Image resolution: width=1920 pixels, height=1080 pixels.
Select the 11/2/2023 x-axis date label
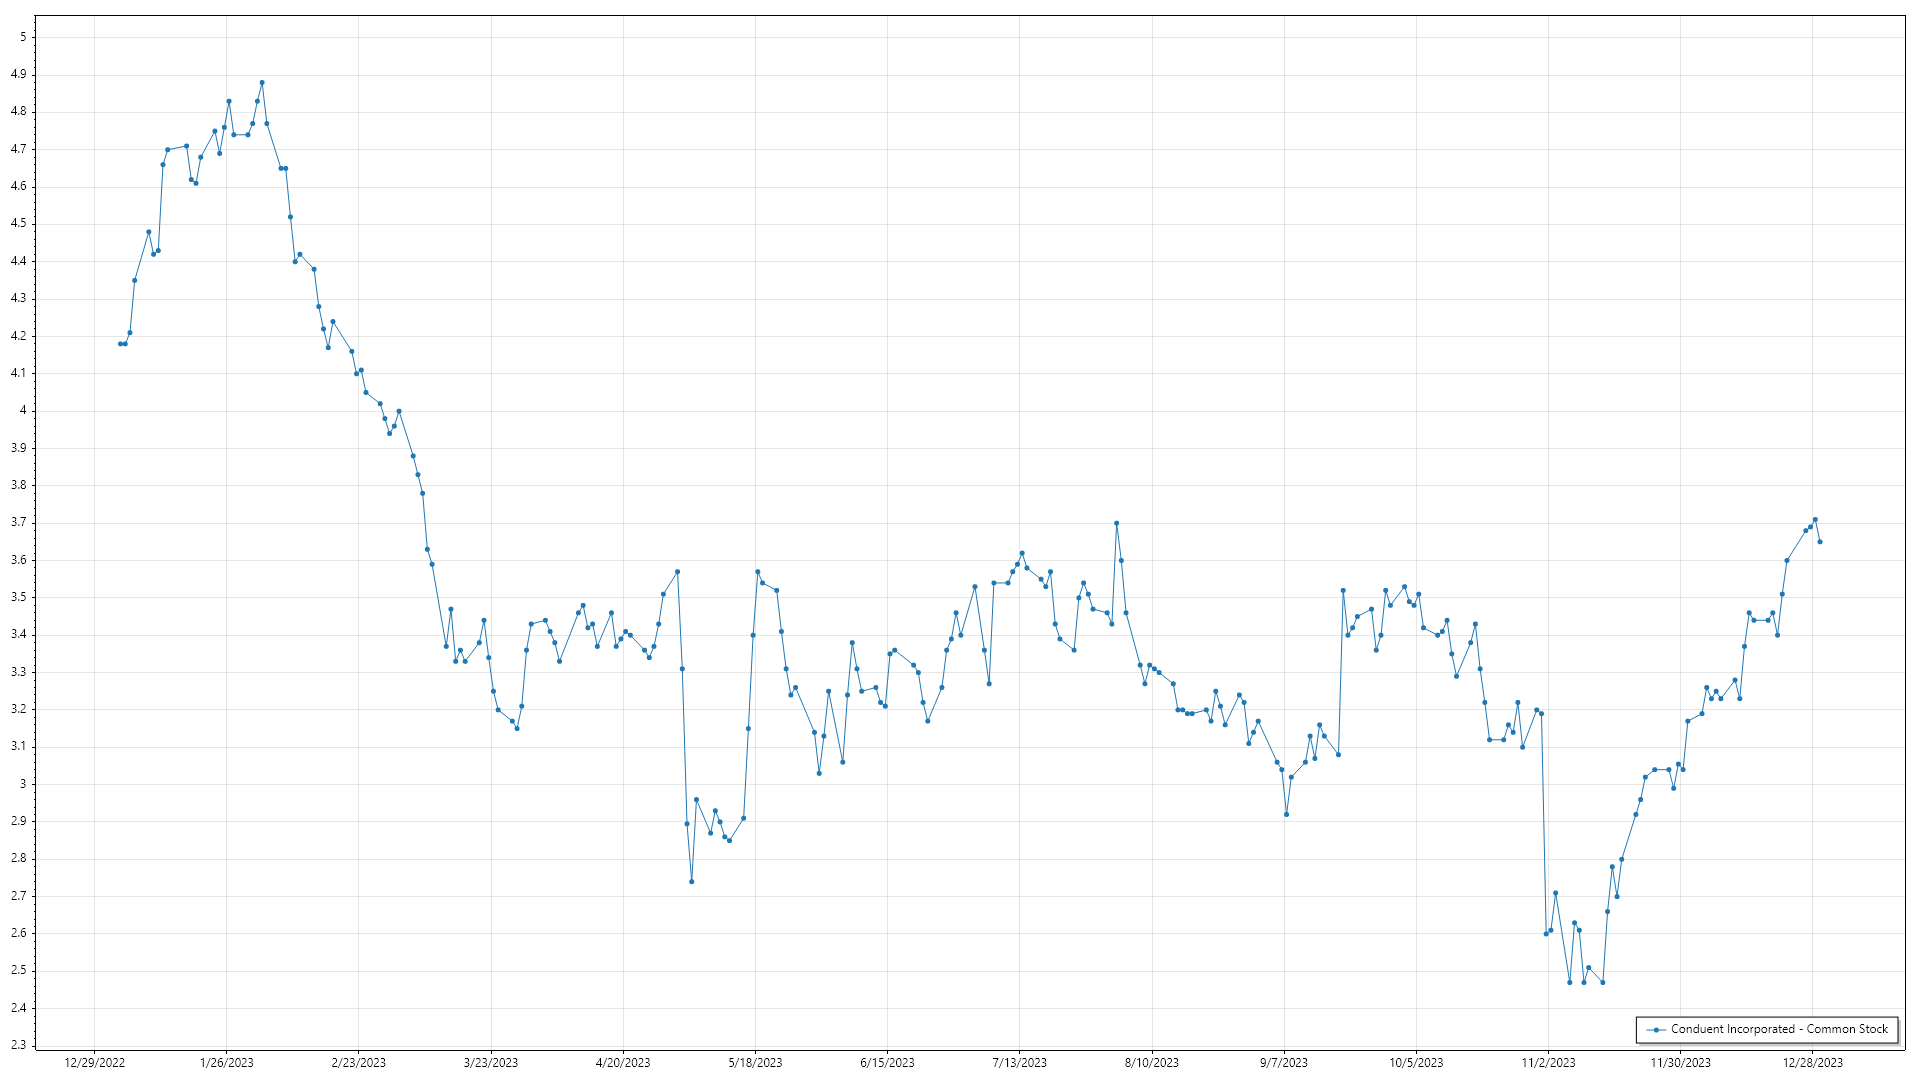[x=1548, y=1063]
